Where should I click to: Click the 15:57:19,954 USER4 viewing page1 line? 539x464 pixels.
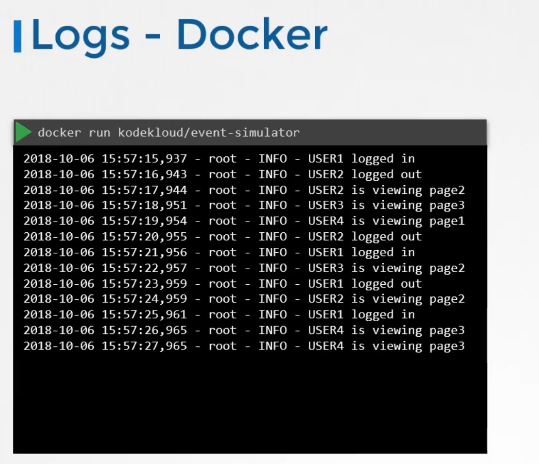244,221
